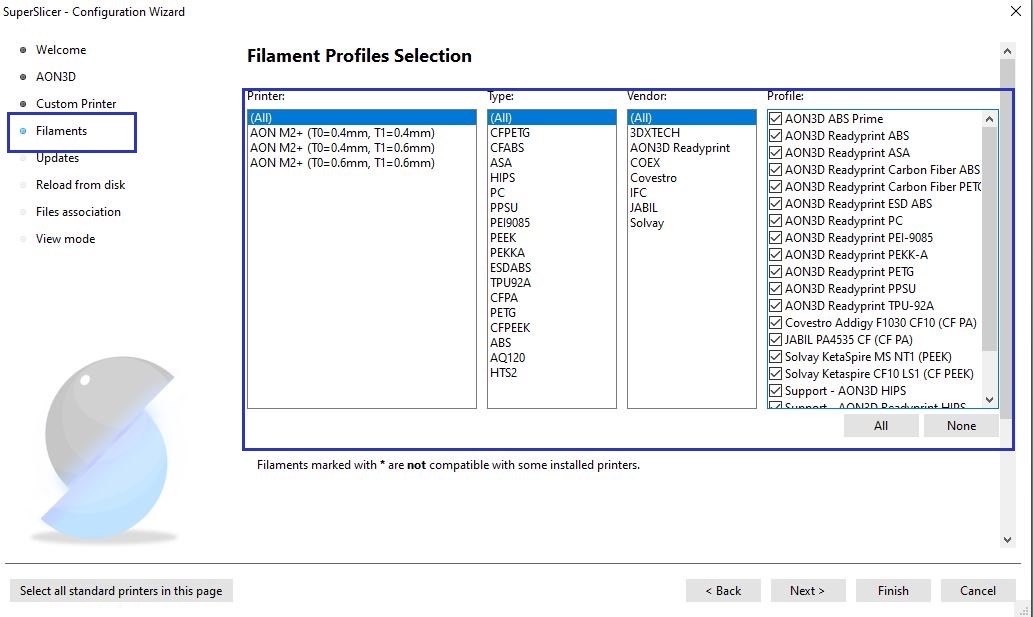Select AQ120 filament type

[551, 358]
